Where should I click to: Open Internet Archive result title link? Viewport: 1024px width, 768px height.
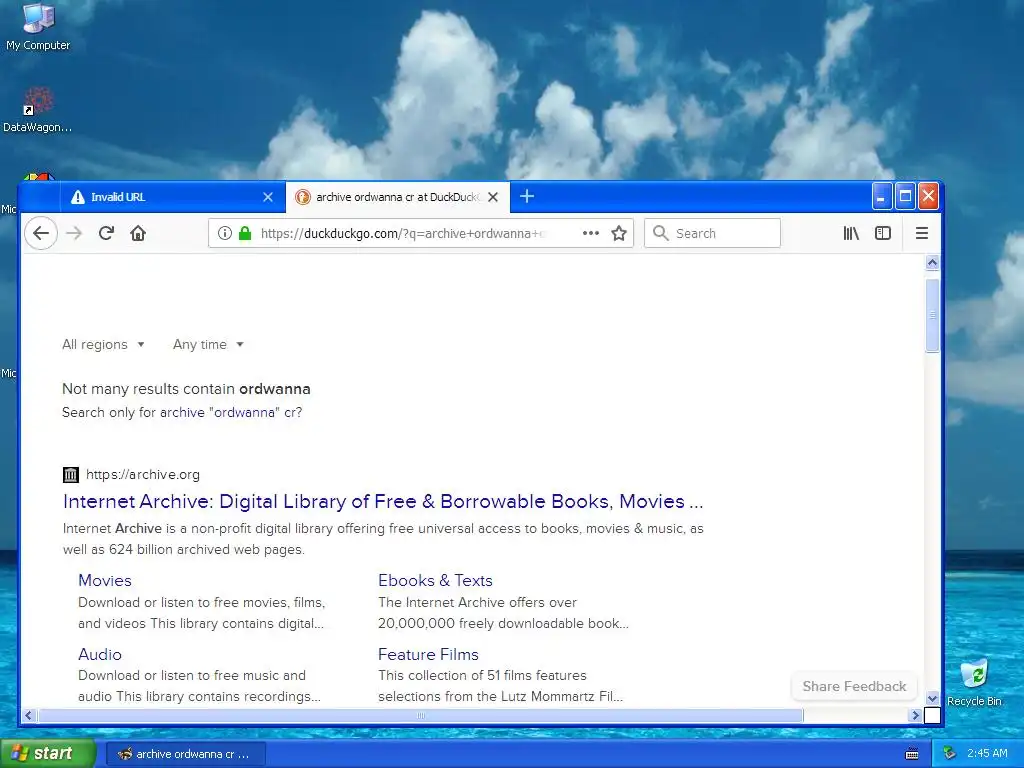pyautogui.click(x=383, y=501)
